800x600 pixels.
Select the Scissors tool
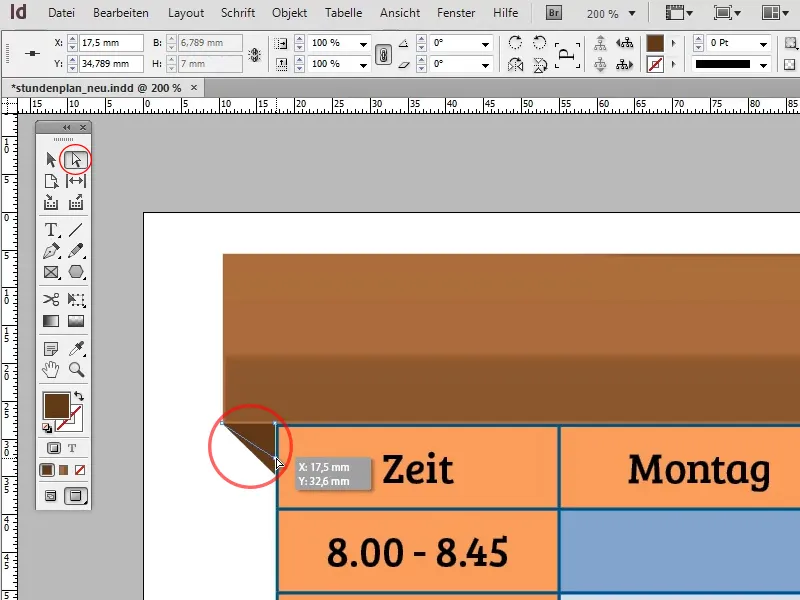pos(51,299)
